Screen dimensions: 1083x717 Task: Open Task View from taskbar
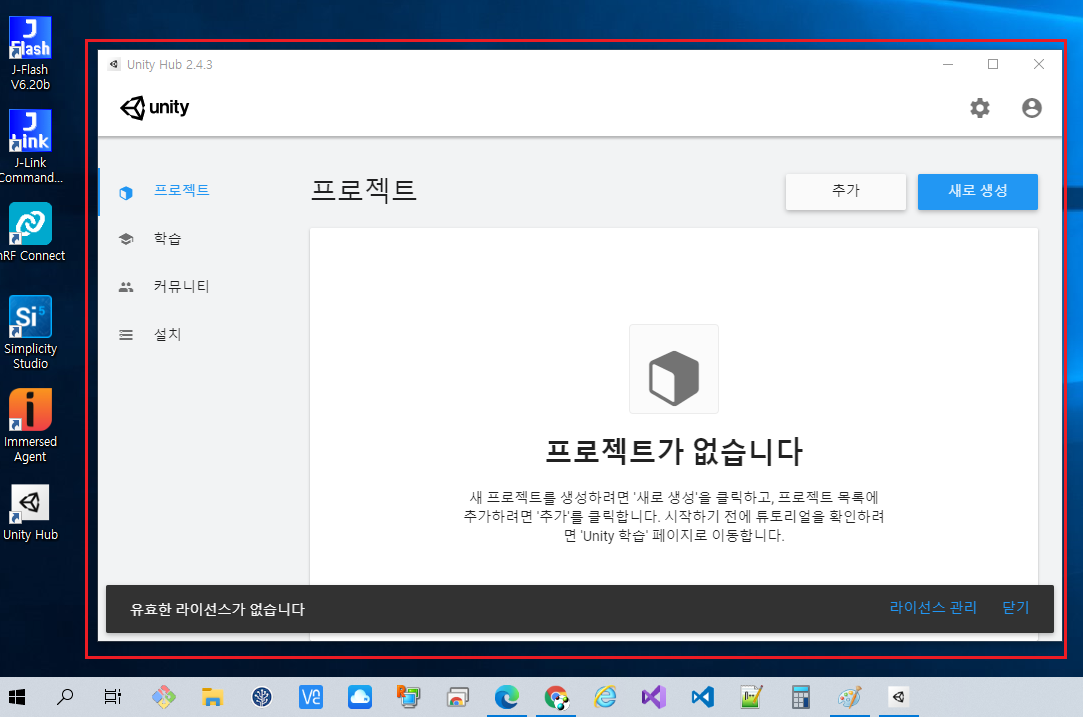(x=113, y=697)
